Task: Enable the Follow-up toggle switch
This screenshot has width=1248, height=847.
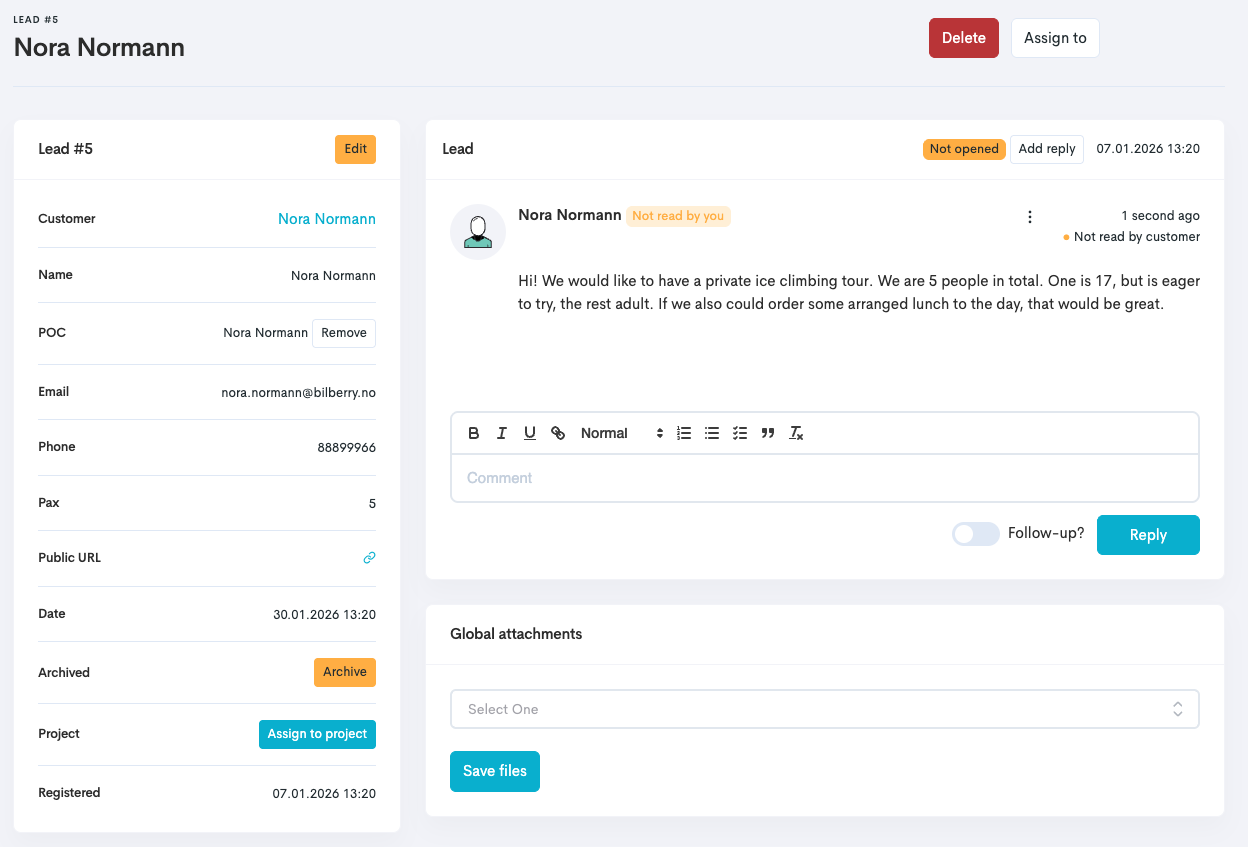Action: [975, 534]
